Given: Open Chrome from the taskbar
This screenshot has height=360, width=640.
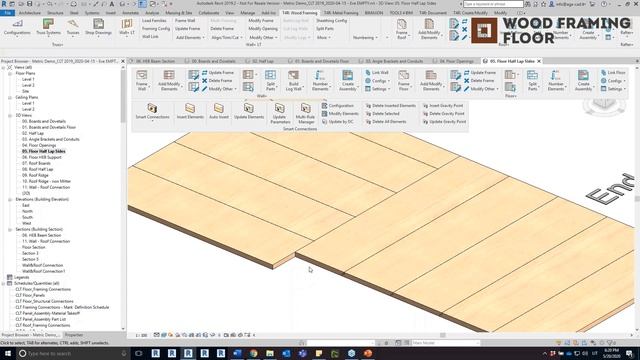Looking at the screenshot, I should [x=253, y=353].
